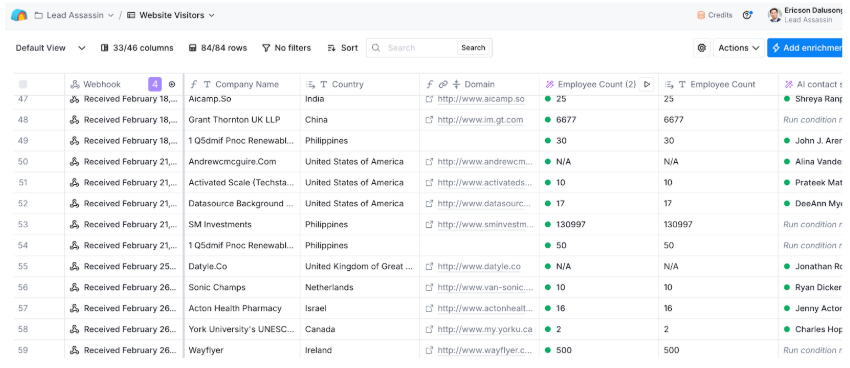This screenshot has height=368, width=850.
Task: Open the Domain column header
Action: click(479, 85)
